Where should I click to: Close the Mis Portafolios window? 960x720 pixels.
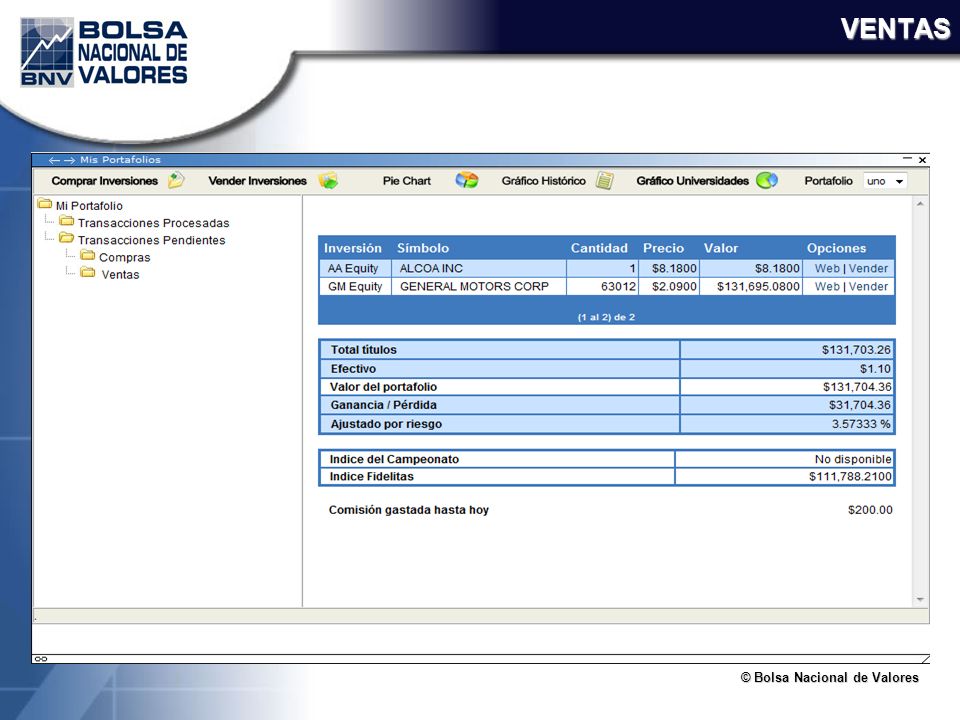(922, 160)
